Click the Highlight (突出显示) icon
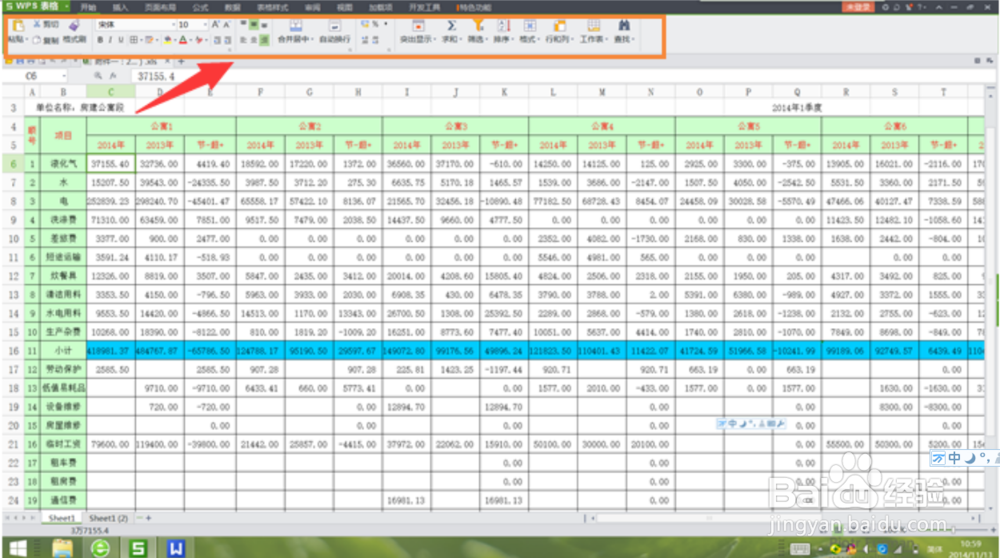Image resolution: width=1000 pixels, height=558 pixels. point(418,26)
